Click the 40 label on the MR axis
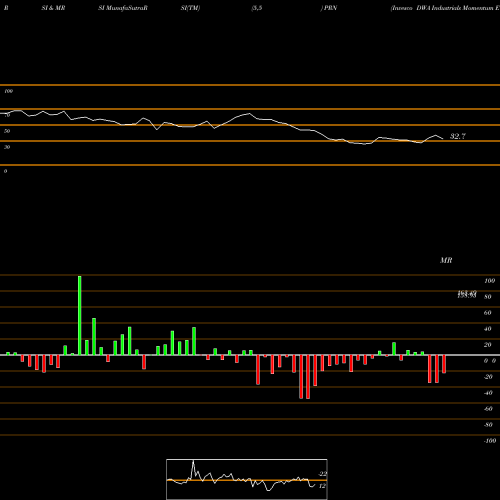Screen dimensions: 500x500 [487, 329]
